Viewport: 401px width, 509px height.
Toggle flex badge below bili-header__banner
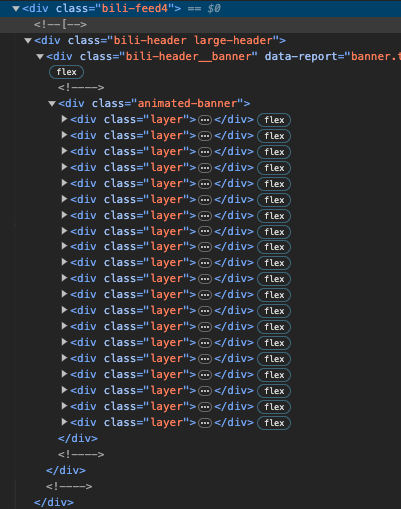(66, 72)
